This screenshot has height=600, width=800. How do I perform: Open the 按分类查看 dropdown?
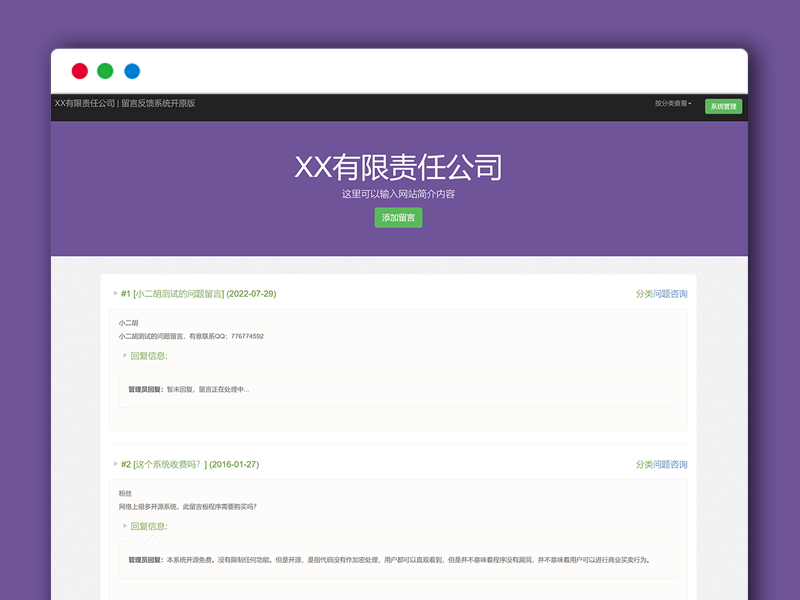click(671, 102)
